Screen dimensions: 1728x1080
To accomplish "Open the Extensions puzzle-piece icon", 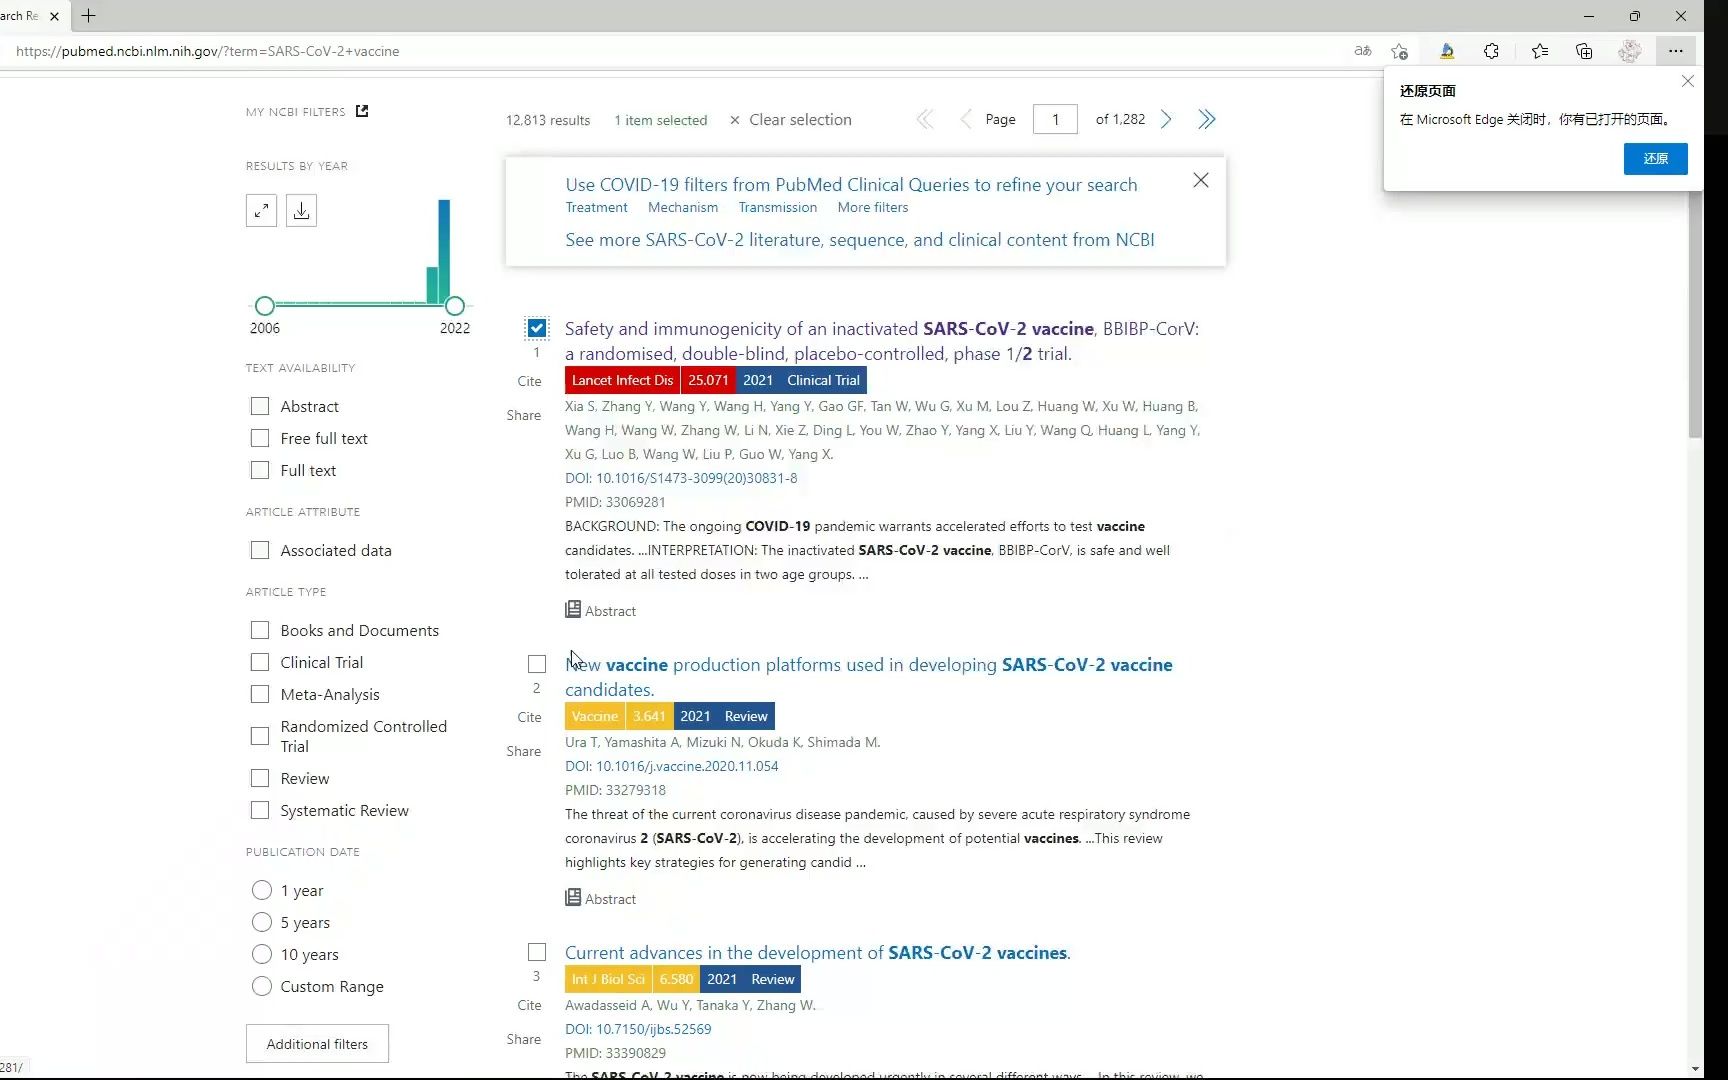I will tap(1491, 51).
